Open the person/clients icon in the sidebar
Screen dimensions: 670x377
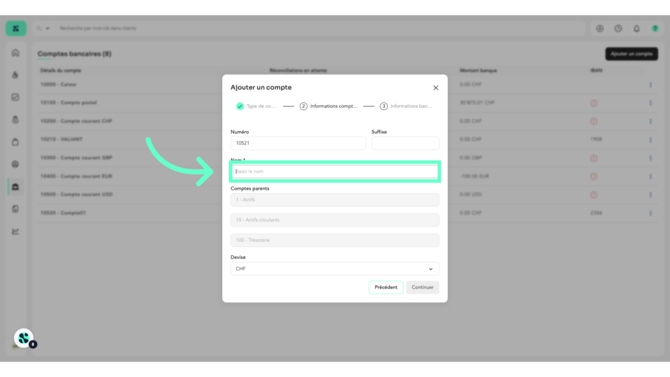15,75
